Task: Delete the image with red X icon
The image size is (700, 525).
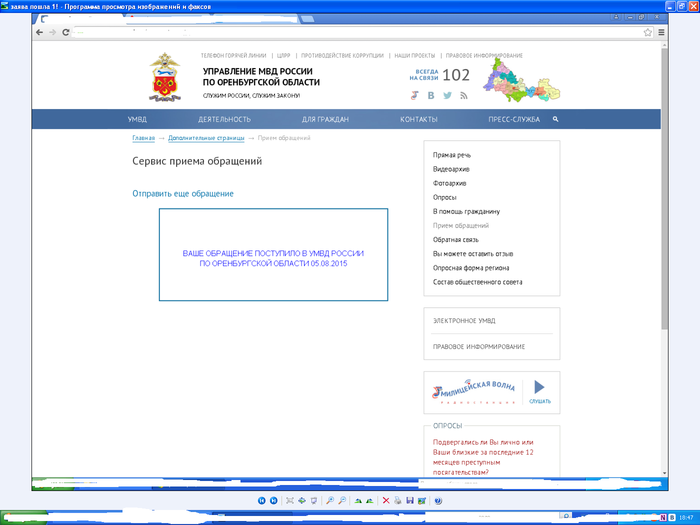Action: pyautogui.click(x=386, y=500)
